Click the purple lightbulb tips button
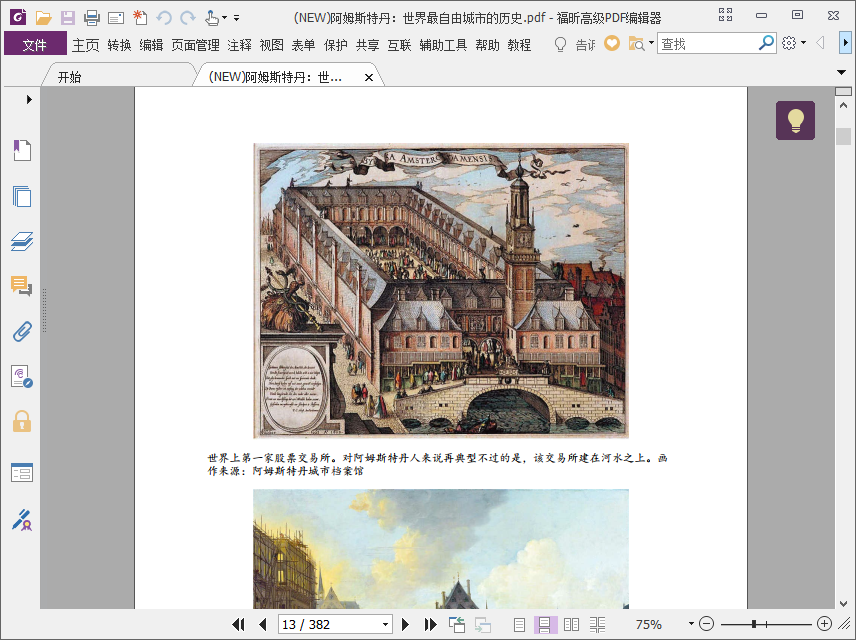Screen dimensions: 856x640 (795, 120)
